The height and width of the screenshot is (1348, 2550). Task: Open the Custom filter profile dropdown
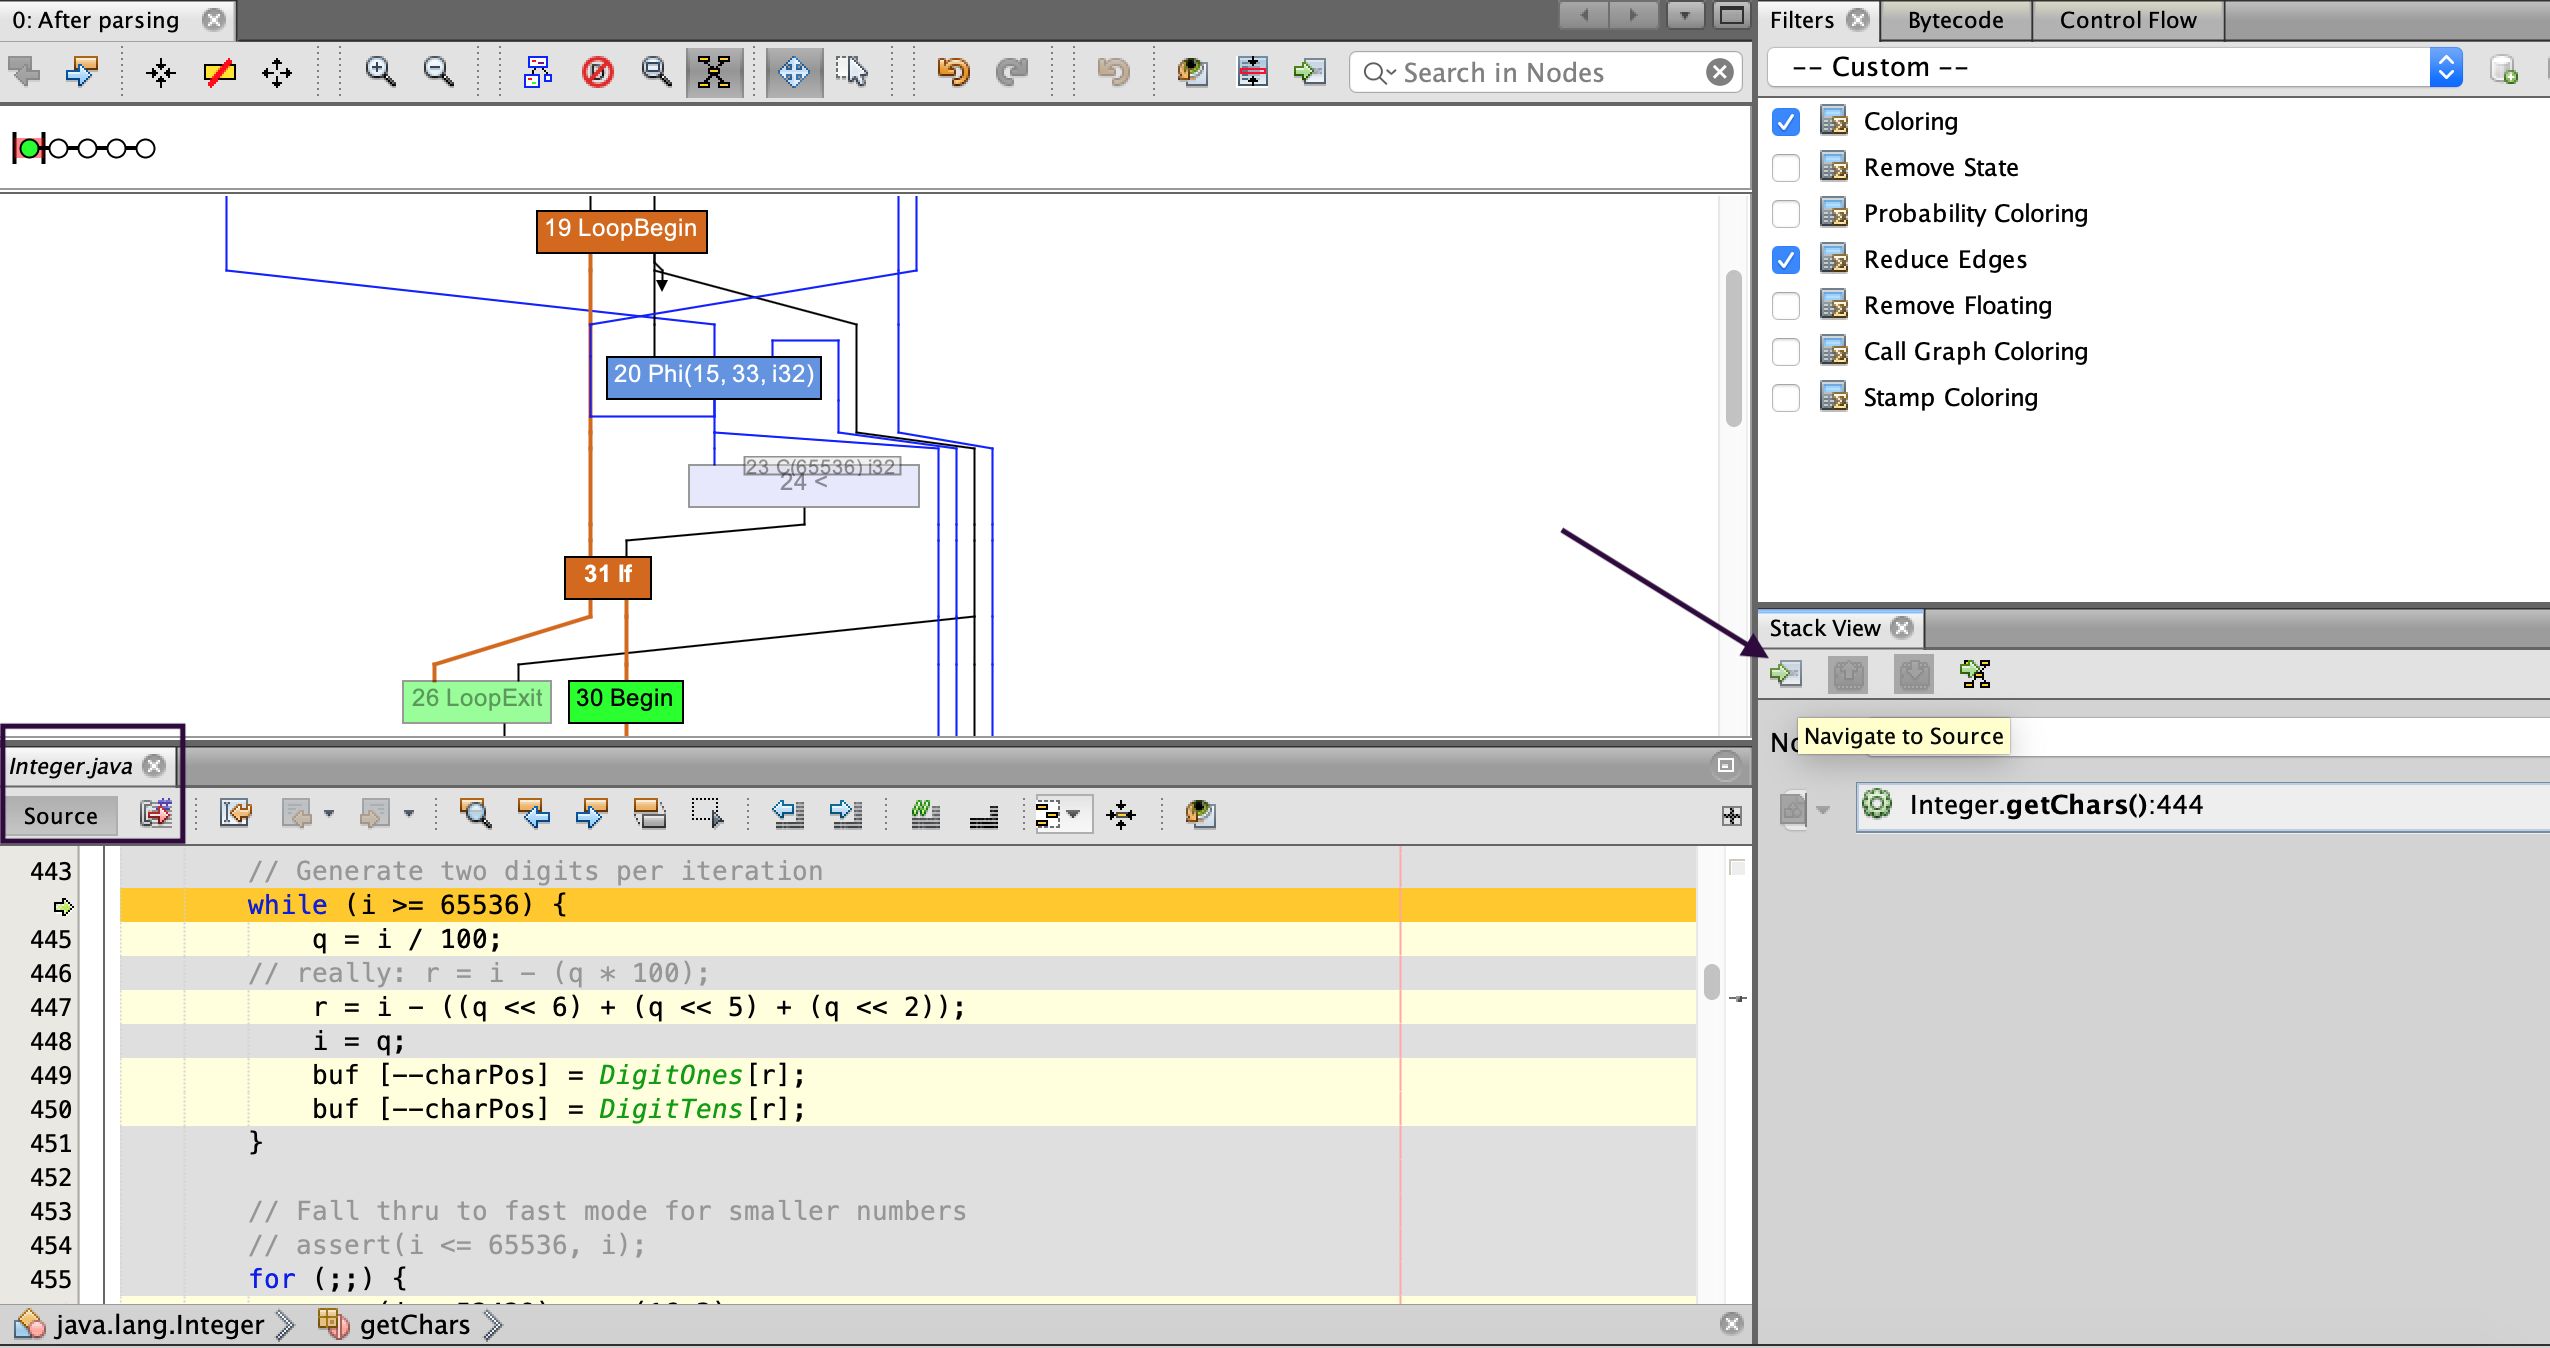(2445, 68)
